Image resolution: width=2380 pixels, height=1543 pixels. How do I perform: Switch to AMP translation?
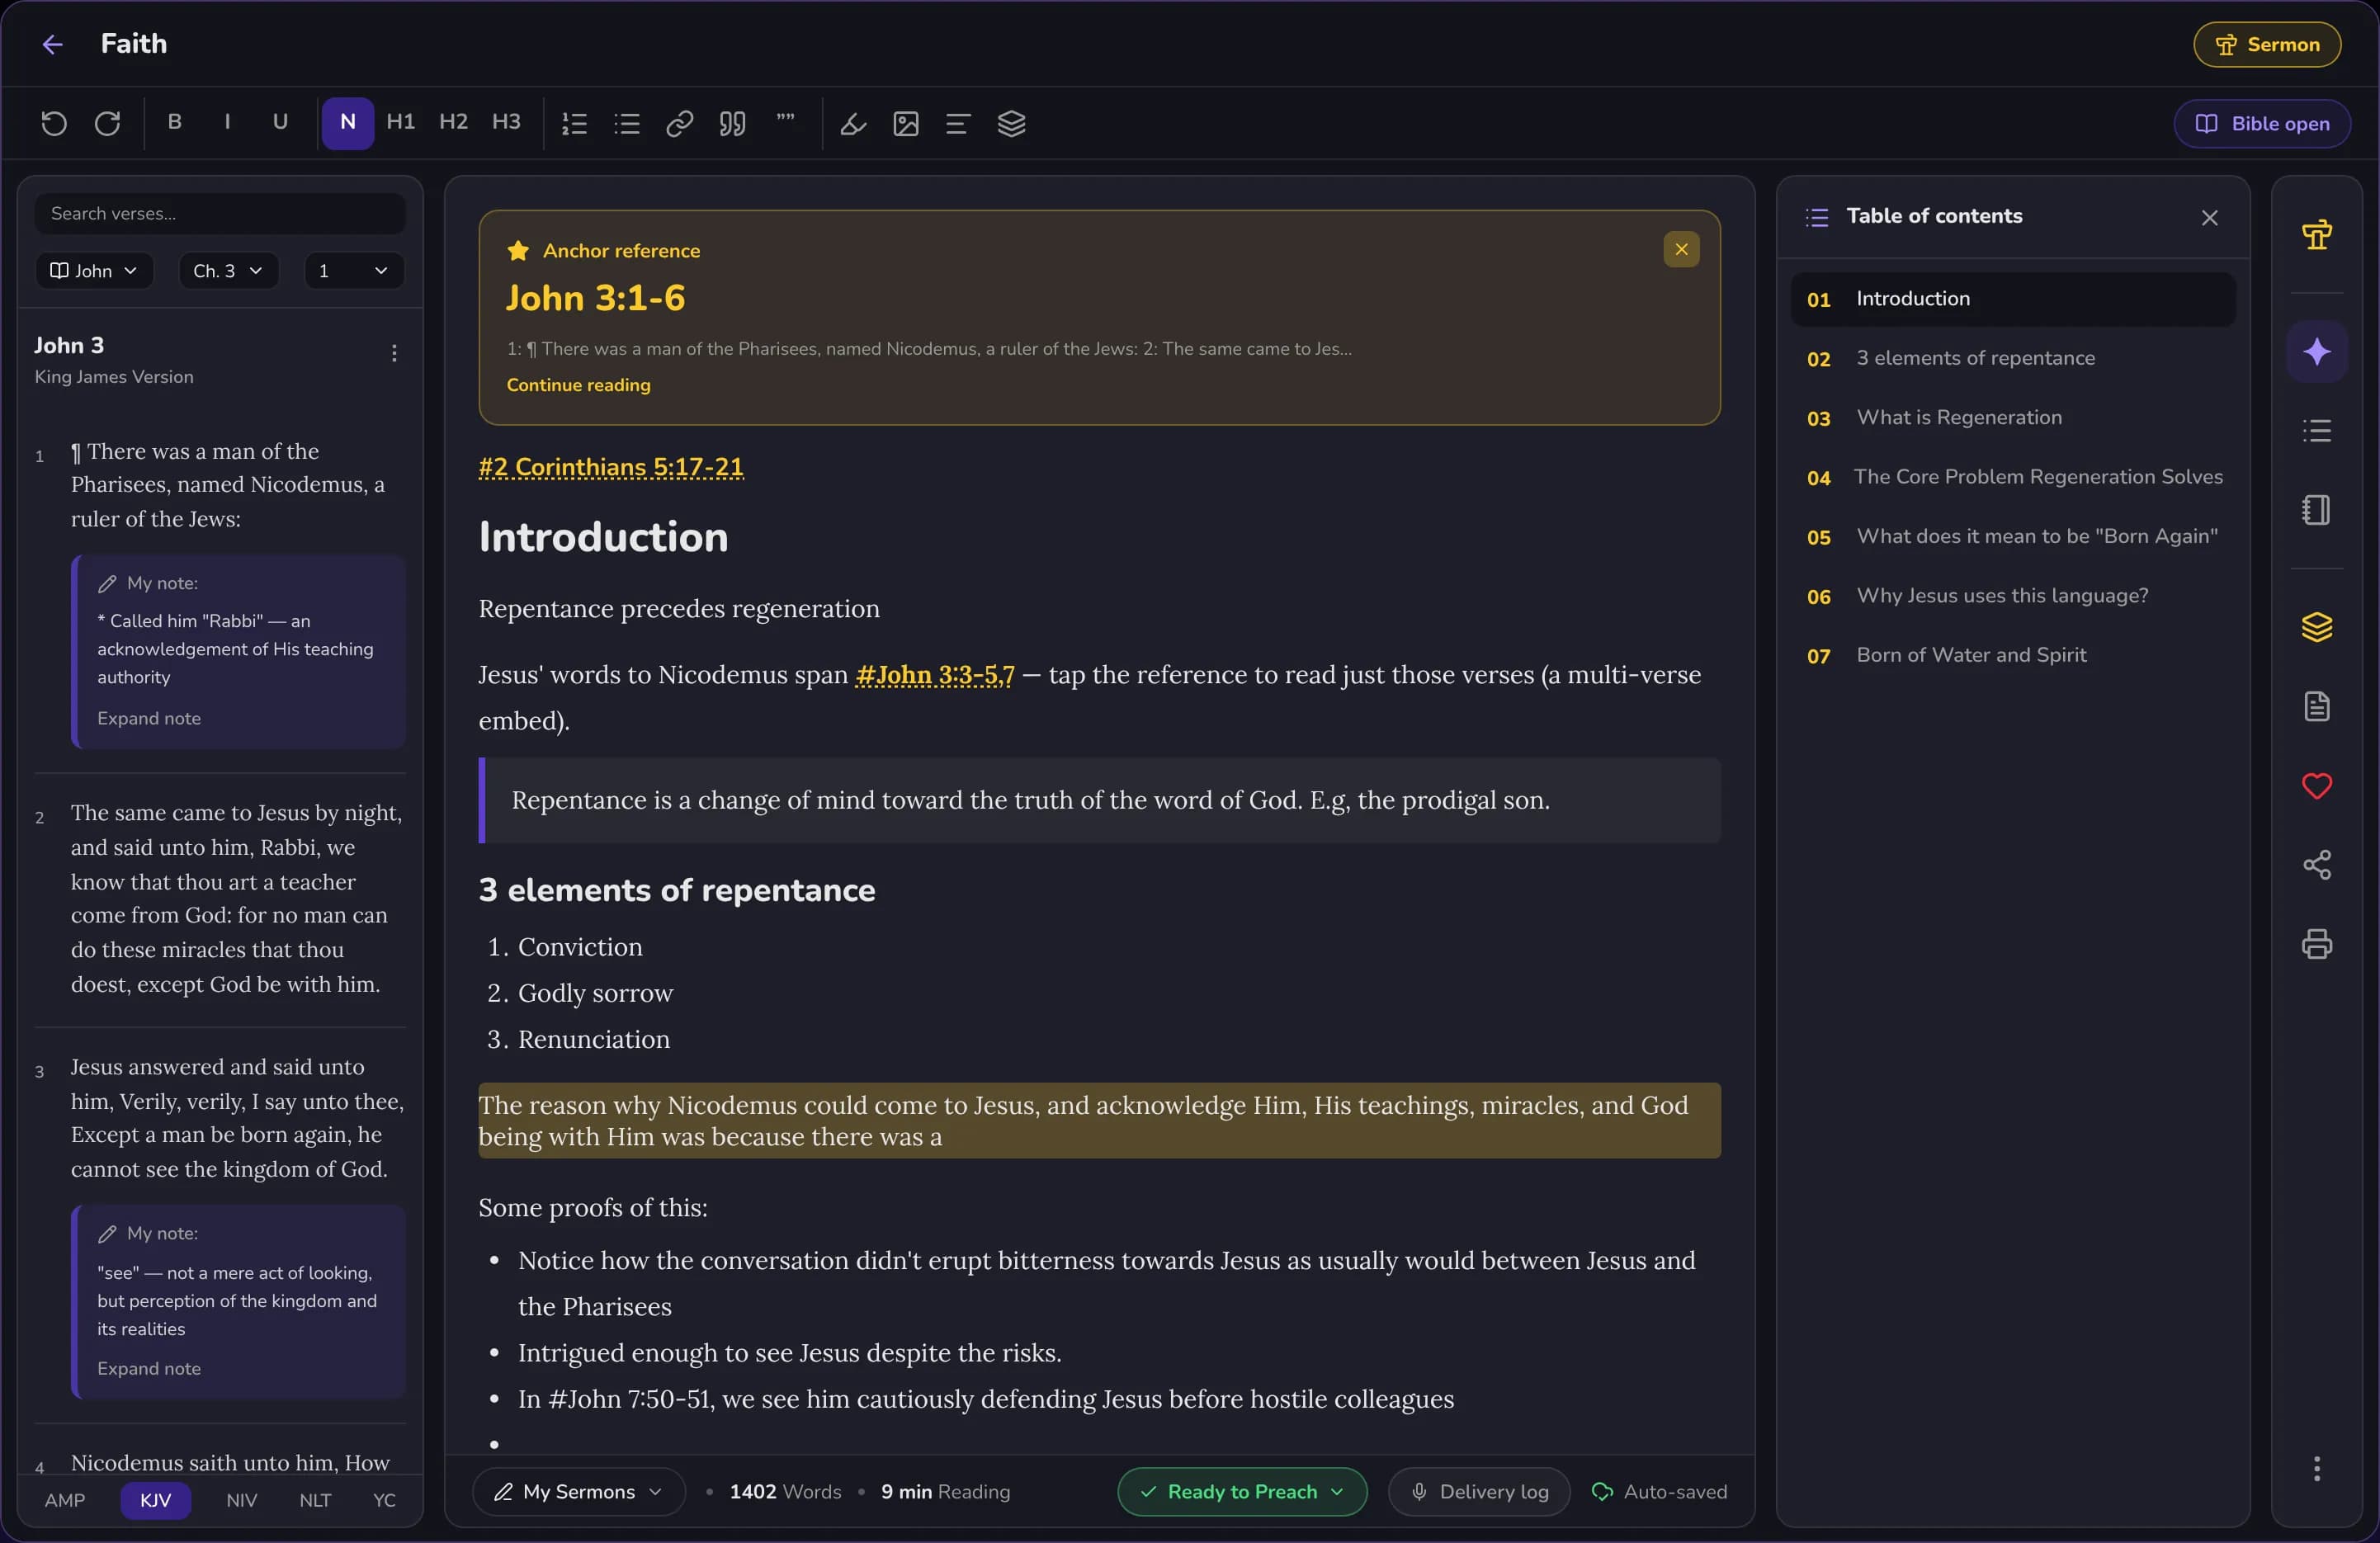(x=65, y=1500)
